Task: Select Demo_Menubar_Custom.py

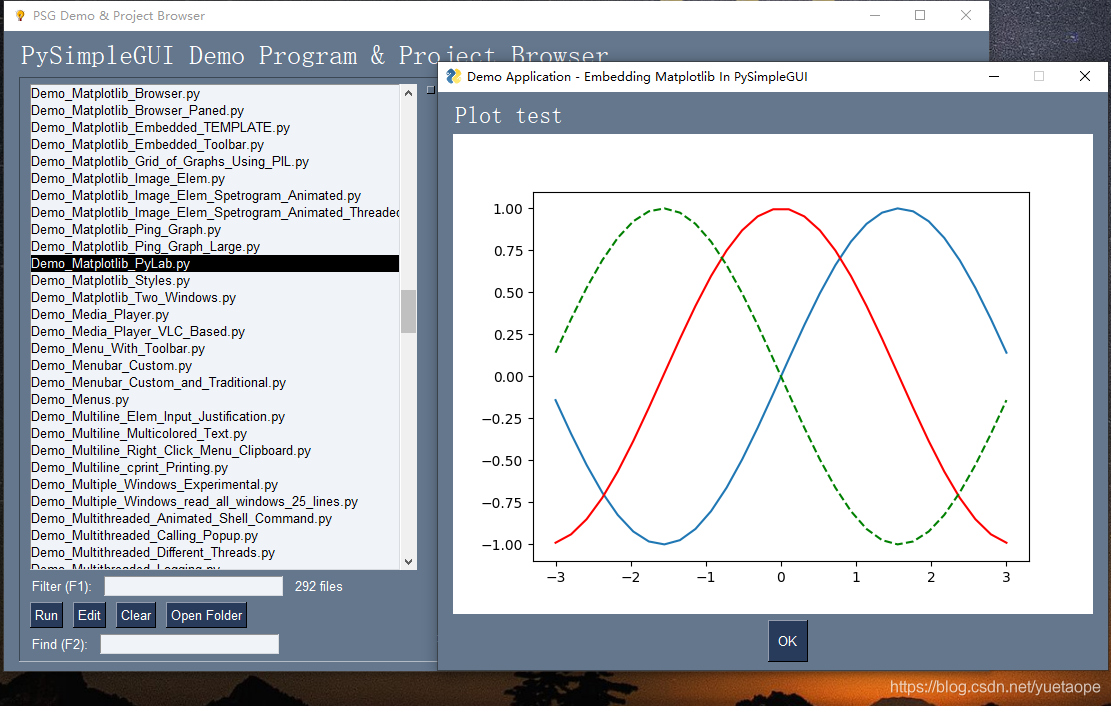Action: point(215,366)
